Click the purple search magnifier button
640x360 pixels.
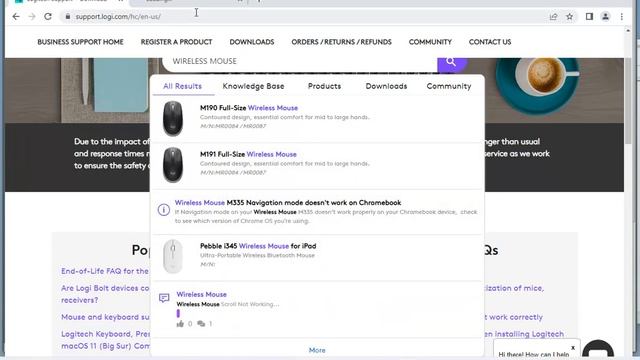[x=452, y=64]
